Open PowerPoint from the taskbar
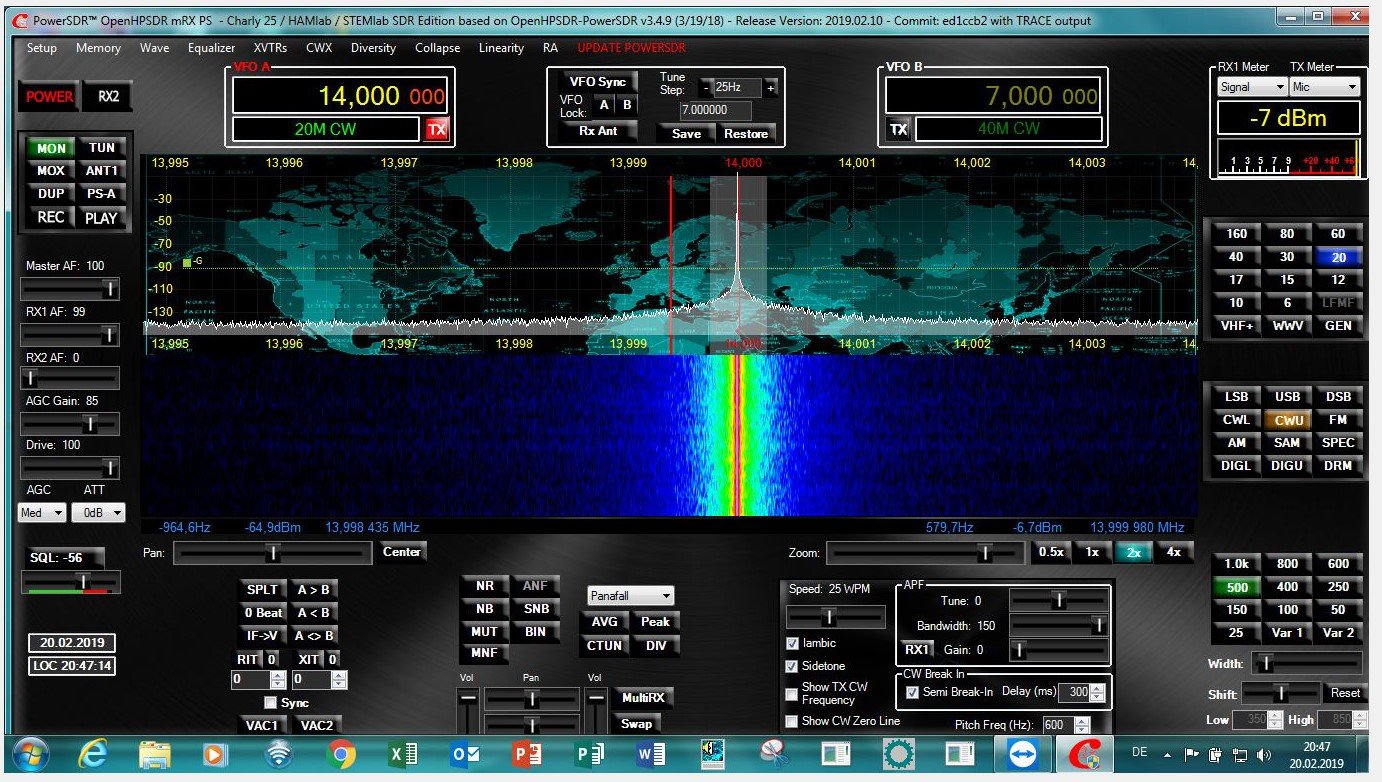Image resolution: width=1382 pixels, height=782 pixels. [x=526, y=755]
